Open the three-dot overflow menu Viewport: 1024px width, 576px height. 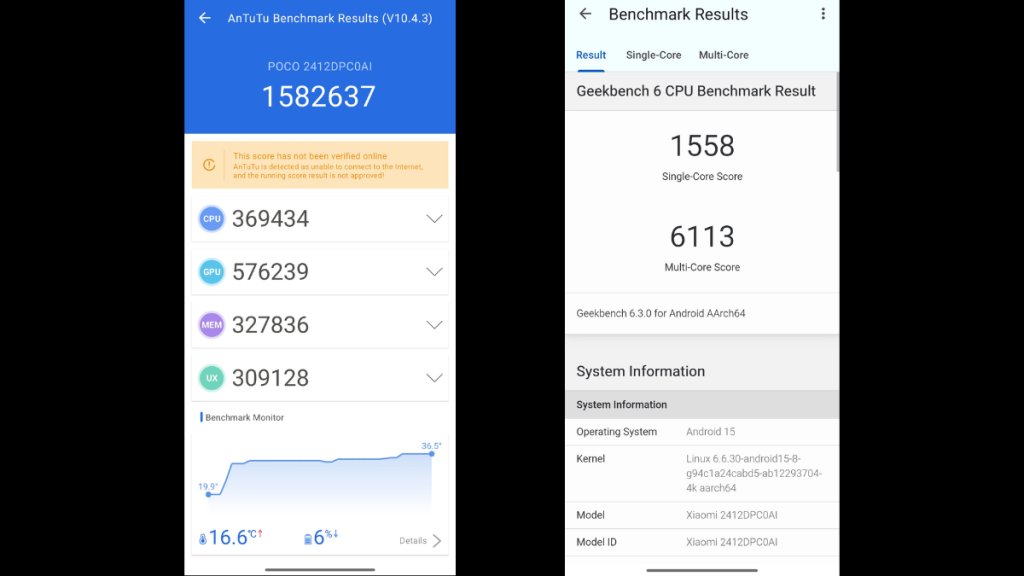point(823,13)
